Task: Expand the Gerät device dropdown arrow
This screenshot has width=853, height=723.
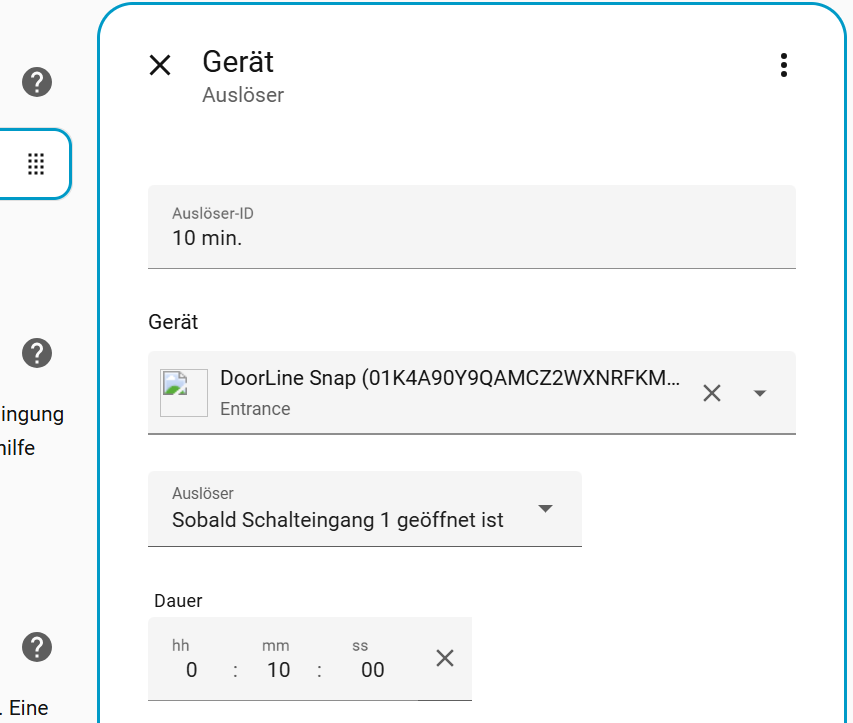Action: (760, 393)
